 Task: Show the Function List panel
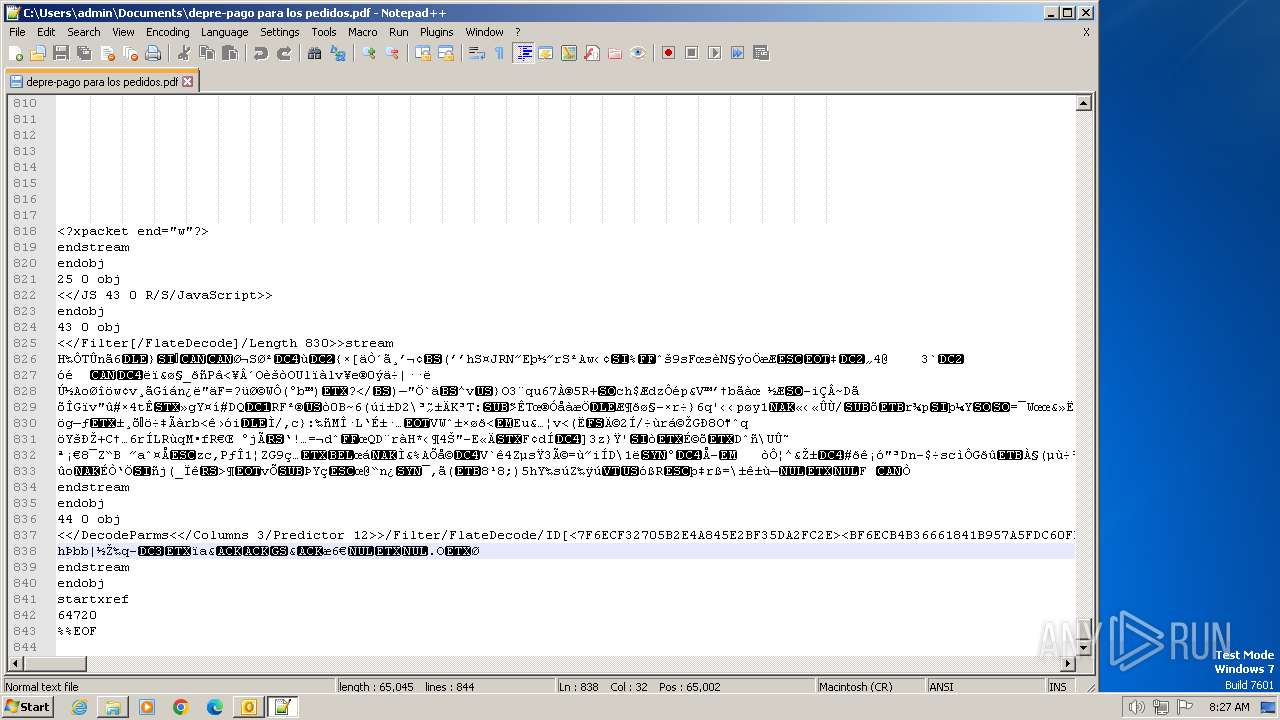tap(592, 53)
